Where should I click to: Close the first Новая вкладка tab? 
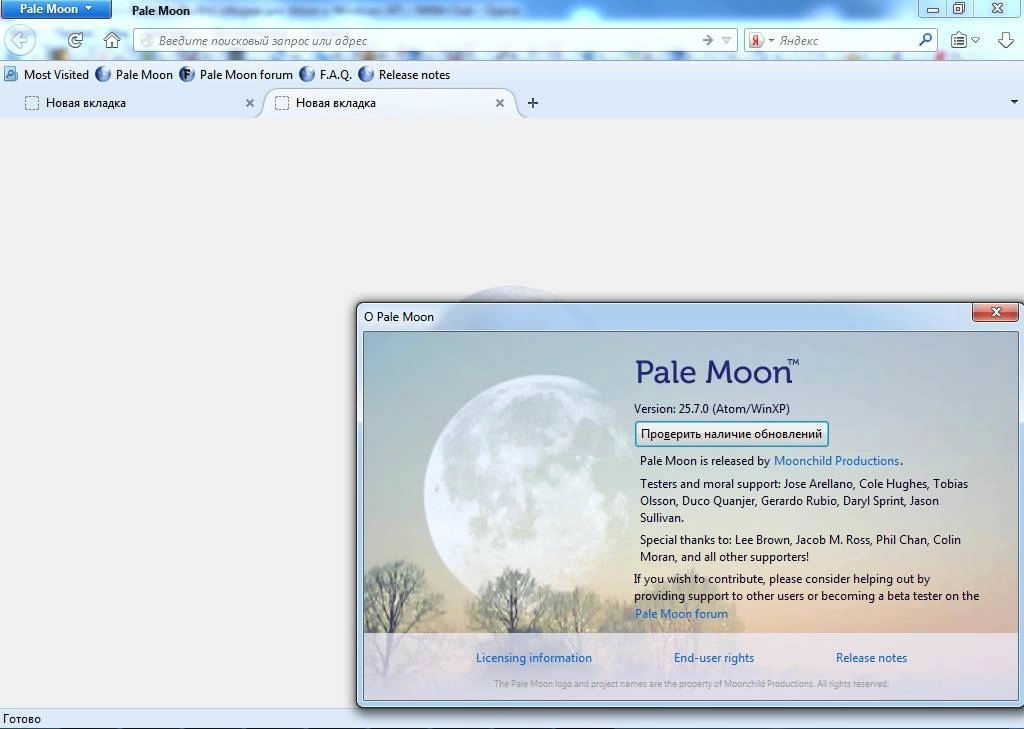[x=249, y=103]
